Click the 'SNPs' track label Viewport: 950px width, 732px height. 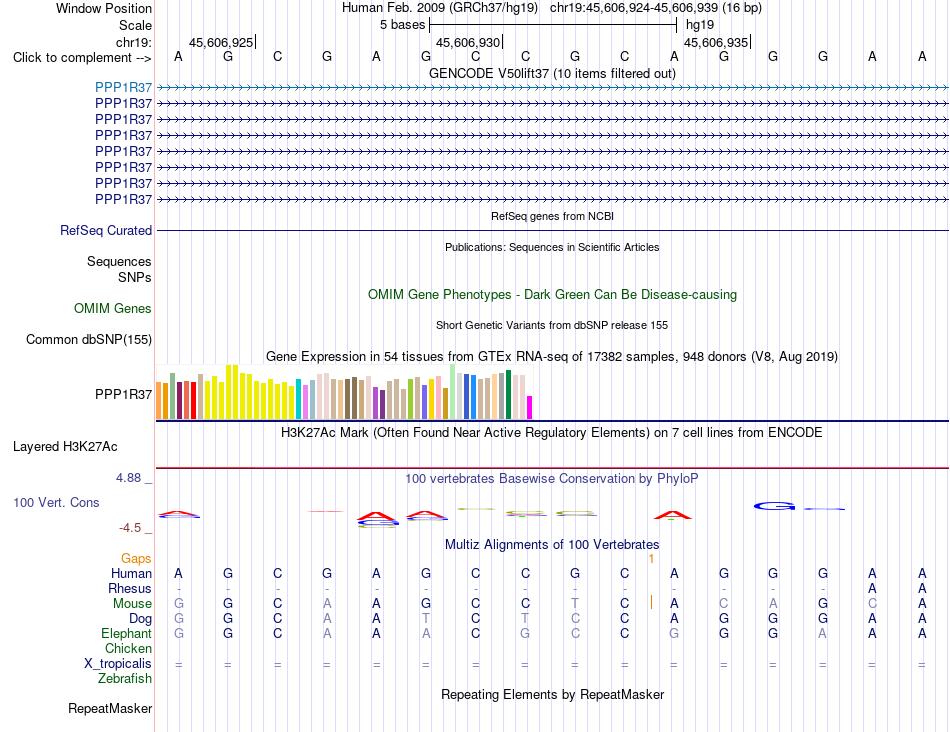click(x=135, y=277)
